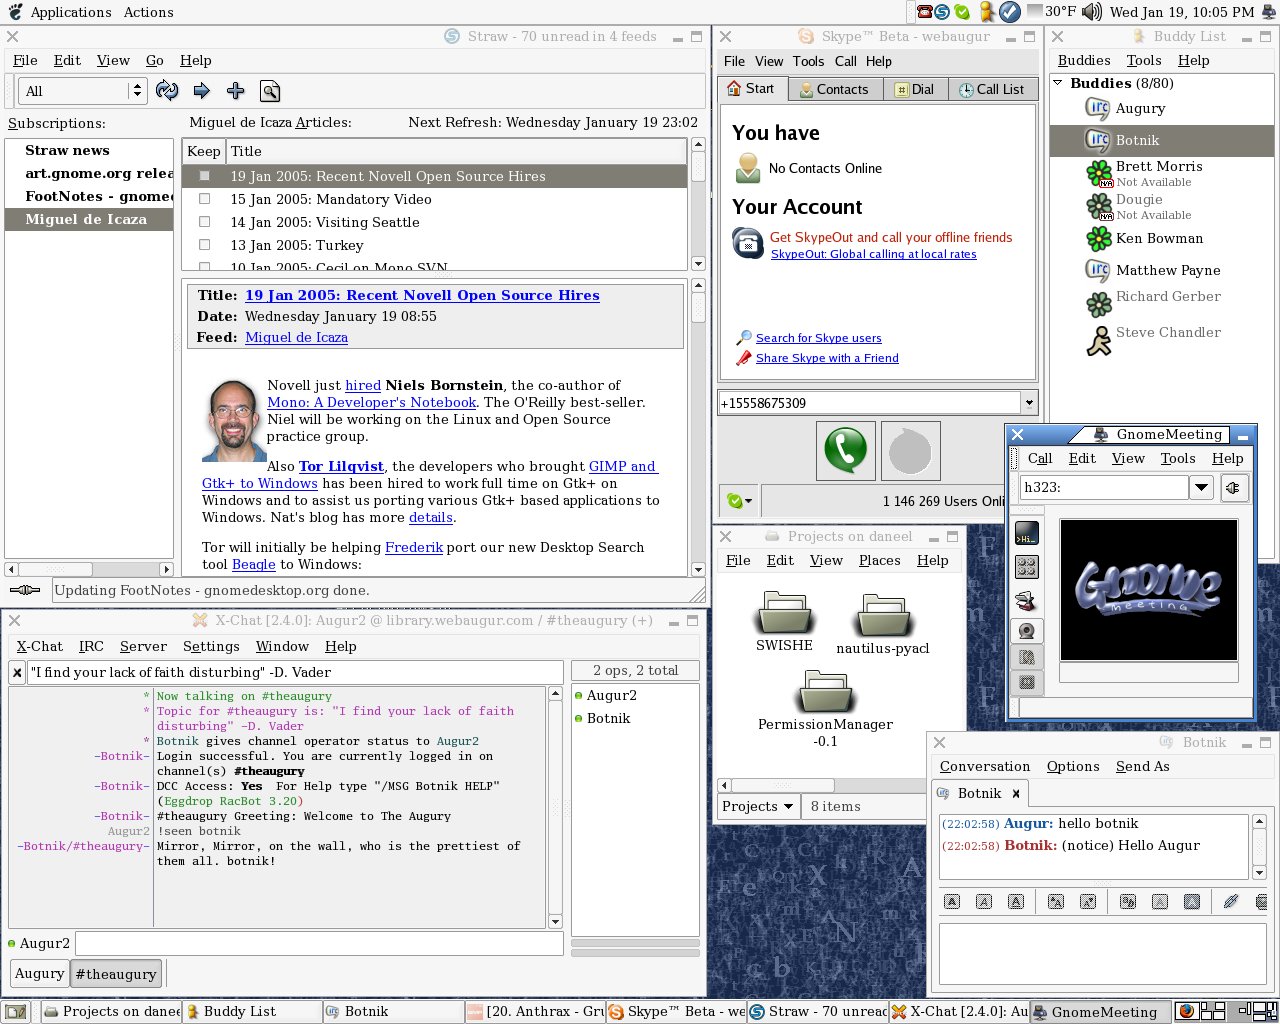Open the Projects location dropdown in file manager
Viewport: 1280px width, 1024px height.
coord(758,806)
